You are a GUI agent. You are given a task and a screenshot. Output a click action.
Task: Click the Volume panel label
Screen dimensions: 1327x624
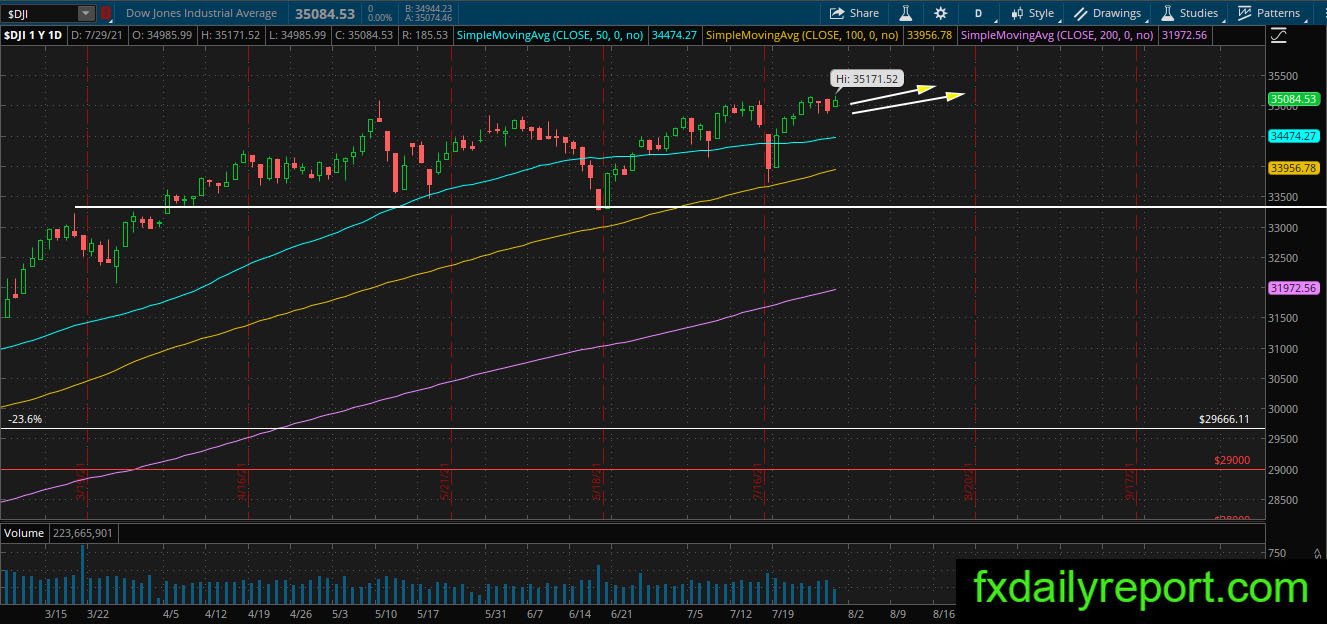point(24,533)
